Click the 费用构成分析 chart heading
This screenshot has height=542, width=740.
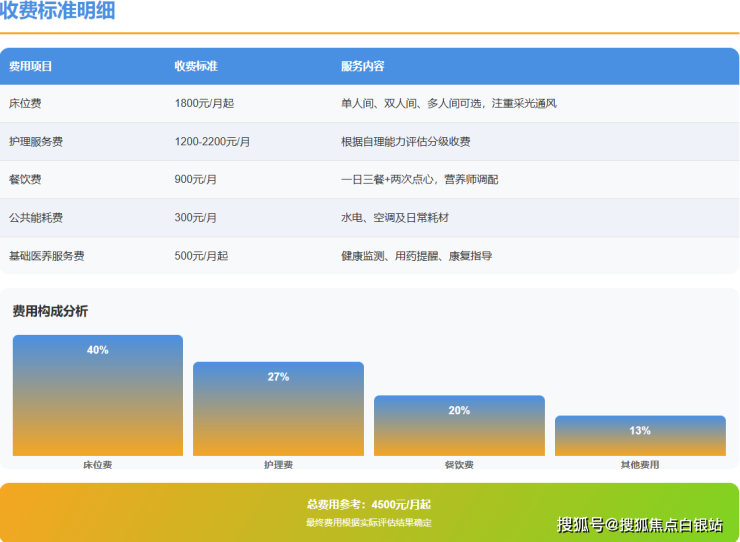[50, 311]
